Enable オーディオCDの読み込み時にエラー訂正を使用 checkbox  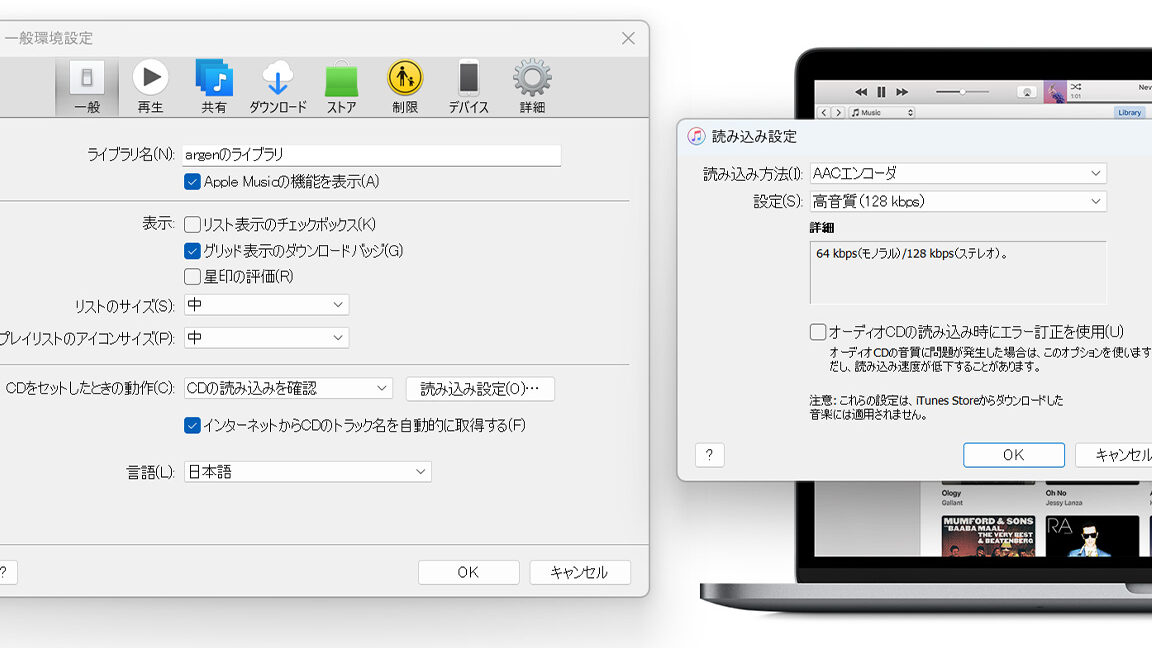(818, 331)
